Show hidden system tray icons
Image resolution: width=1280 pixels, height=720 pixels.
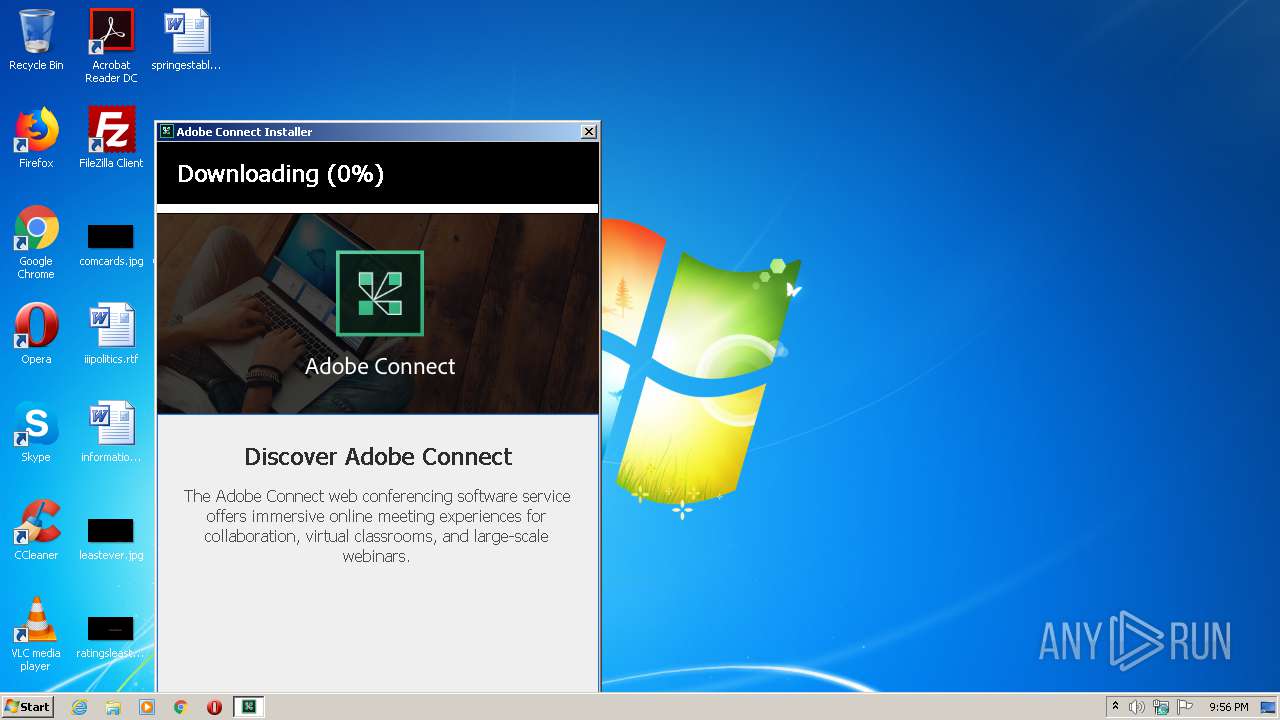pyautogui.click(x=1115, y=707)
